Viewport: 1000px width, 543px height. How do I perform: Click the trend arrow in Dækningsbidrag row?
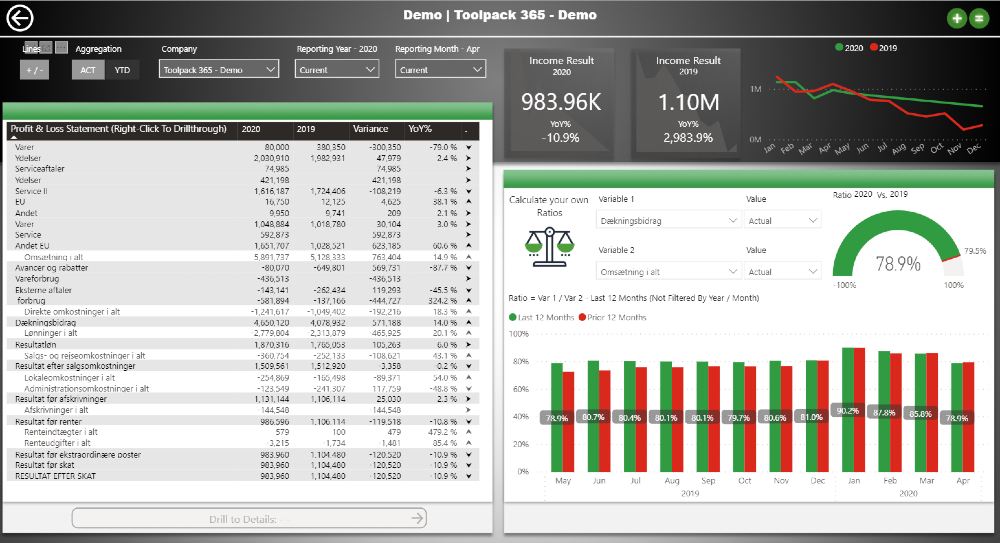467,323
